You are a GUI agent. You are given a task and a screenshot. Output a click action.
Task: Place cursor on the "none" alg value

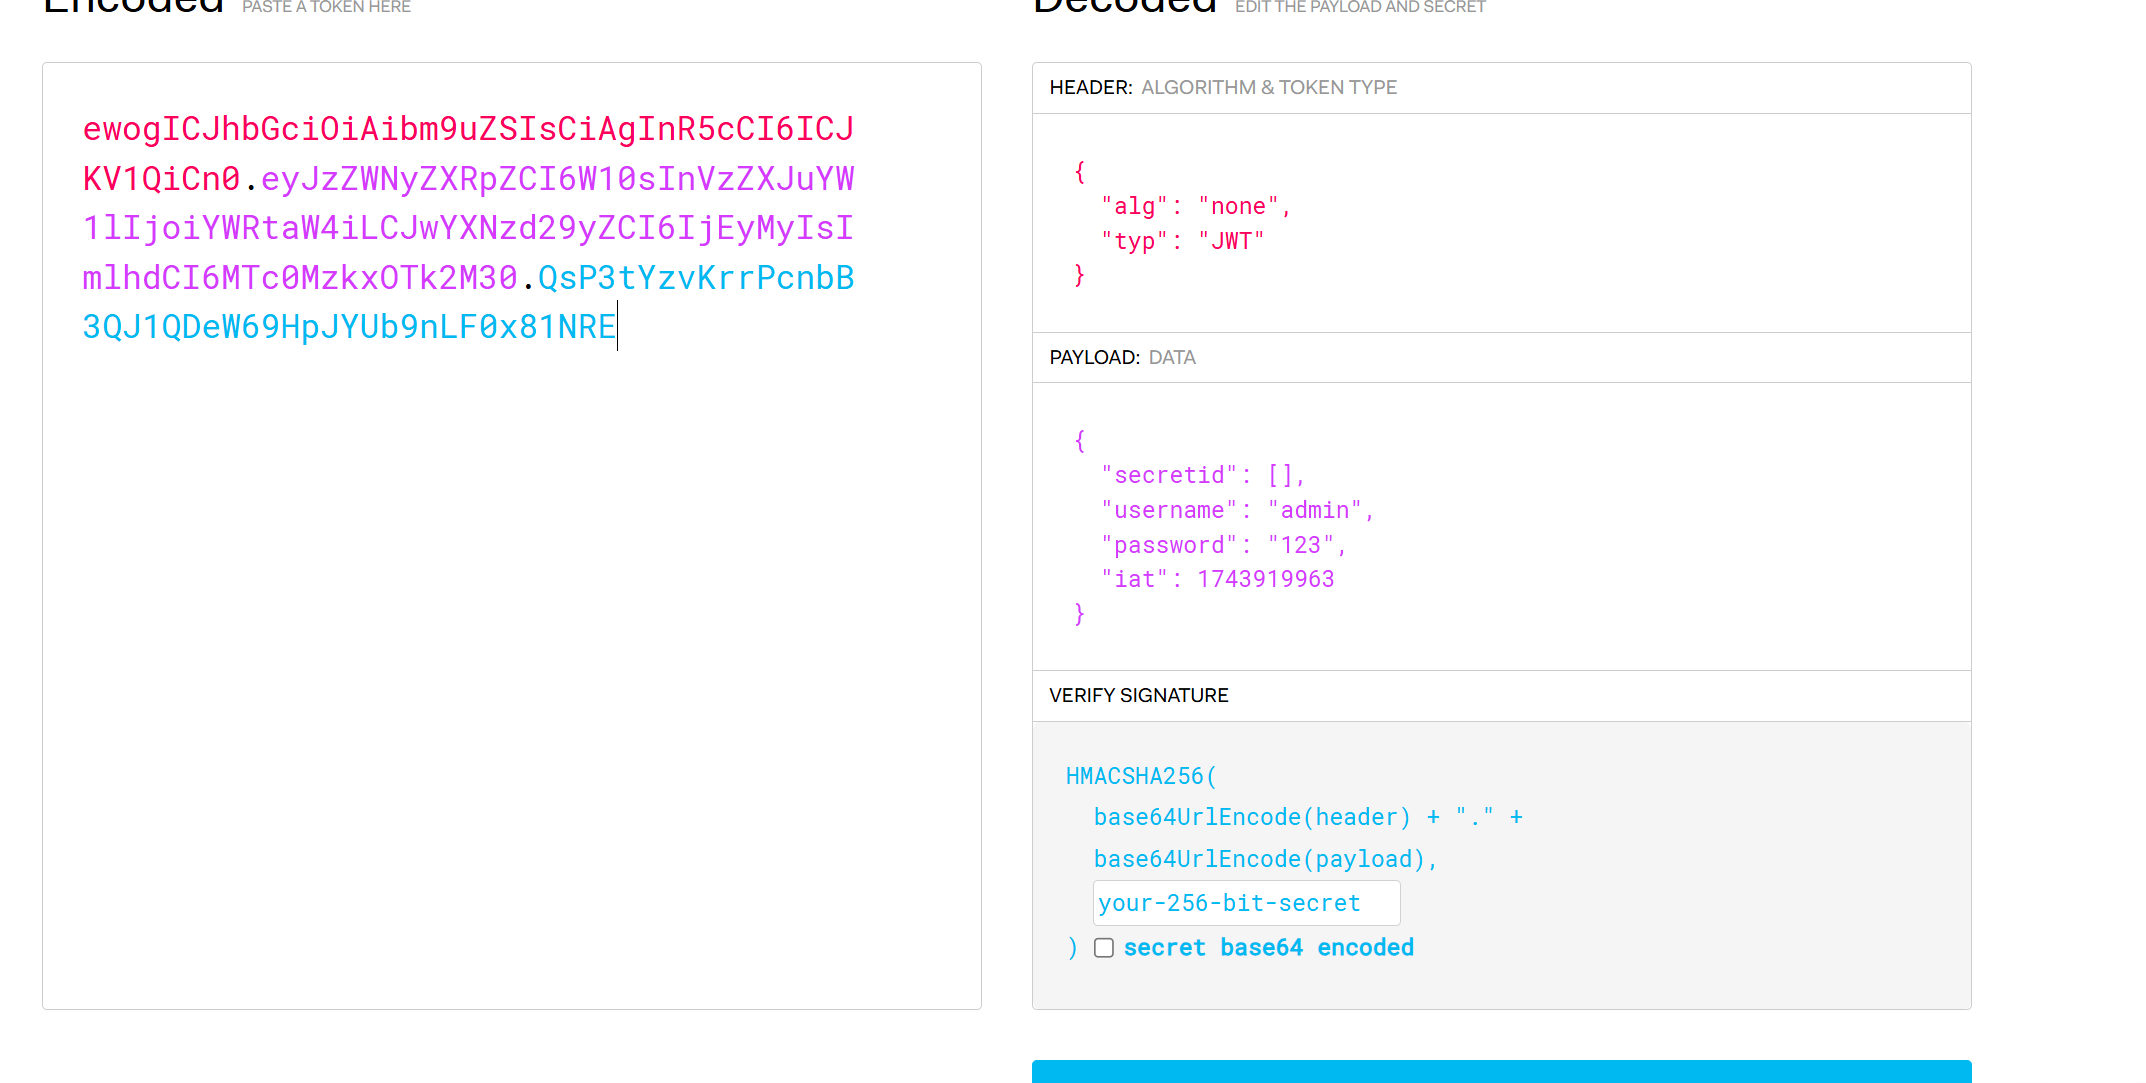(1238, 207)
